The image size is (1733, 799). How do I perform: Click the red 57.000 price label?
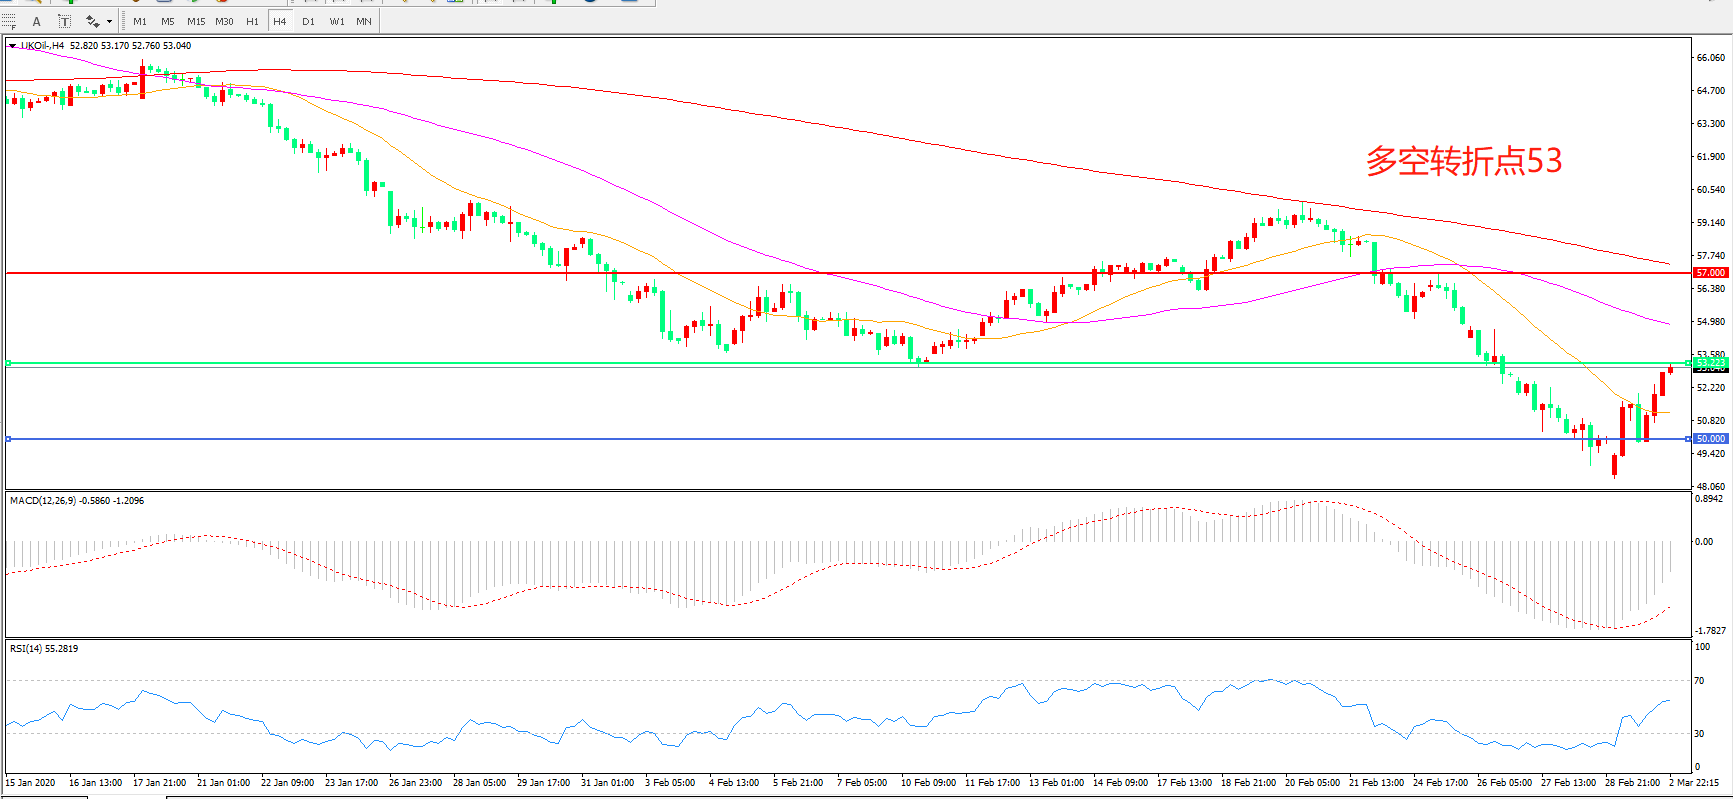click(x=1710, y=272)
